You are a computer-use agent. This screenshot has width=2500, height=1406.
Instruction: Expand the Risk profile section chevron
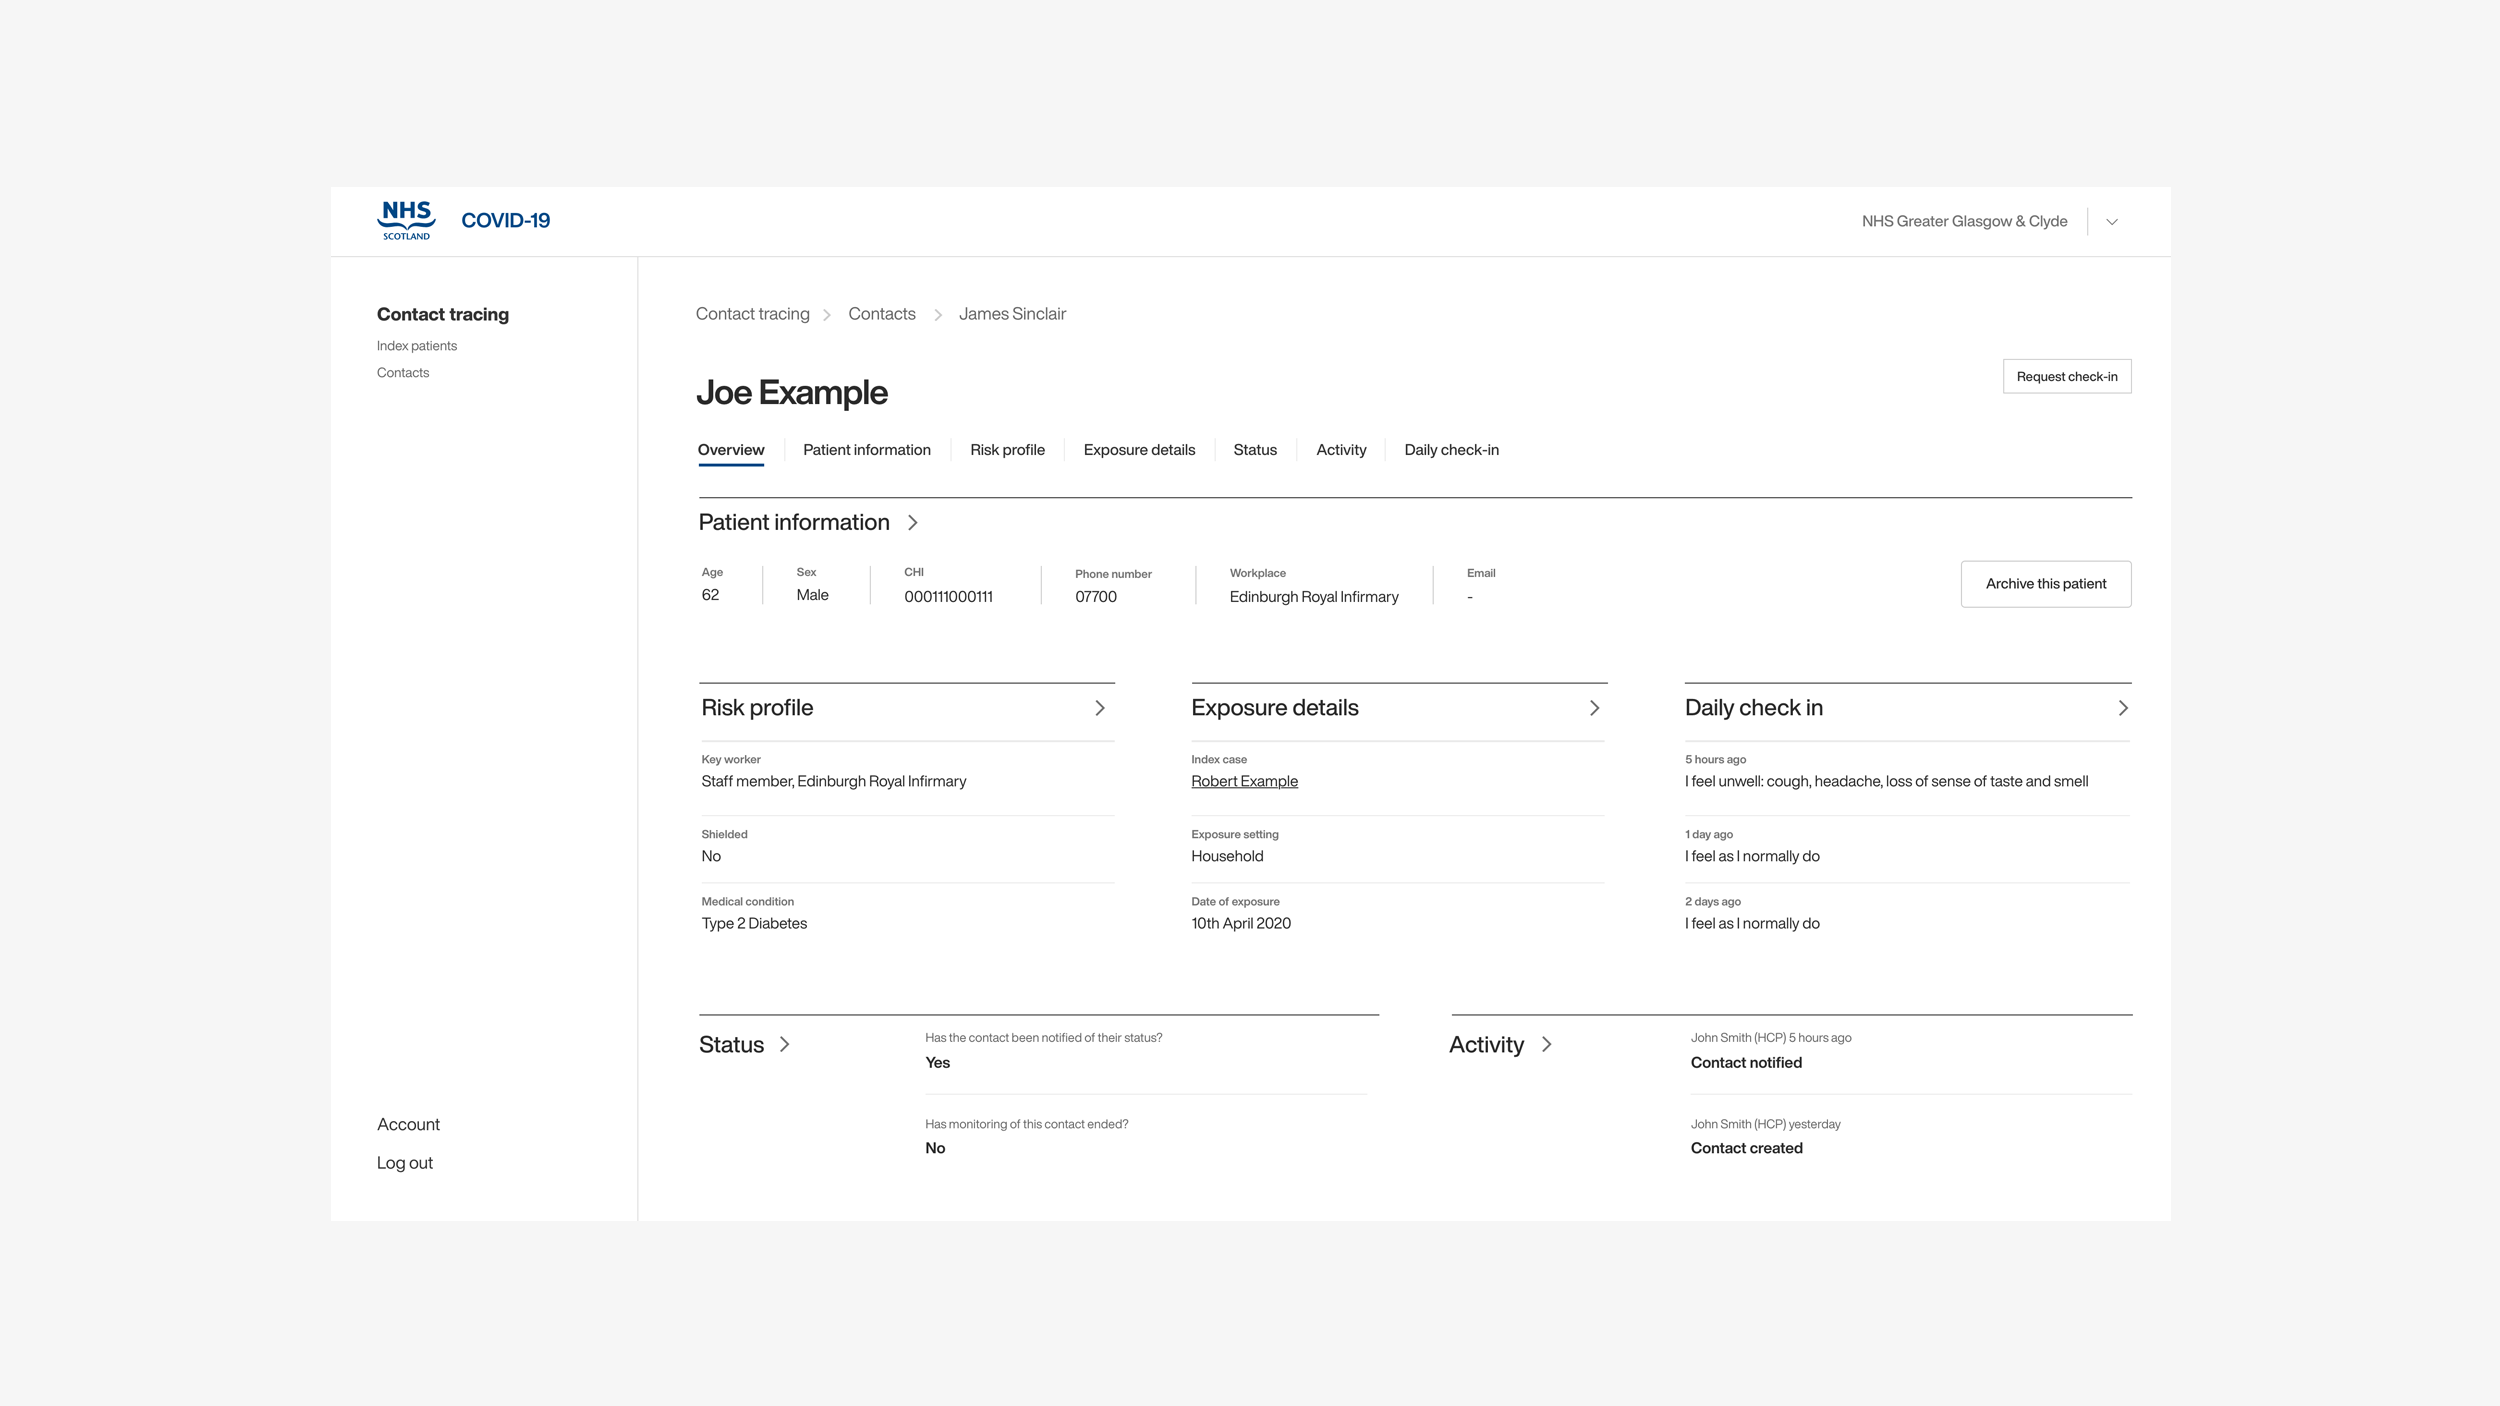[1100, 708]
